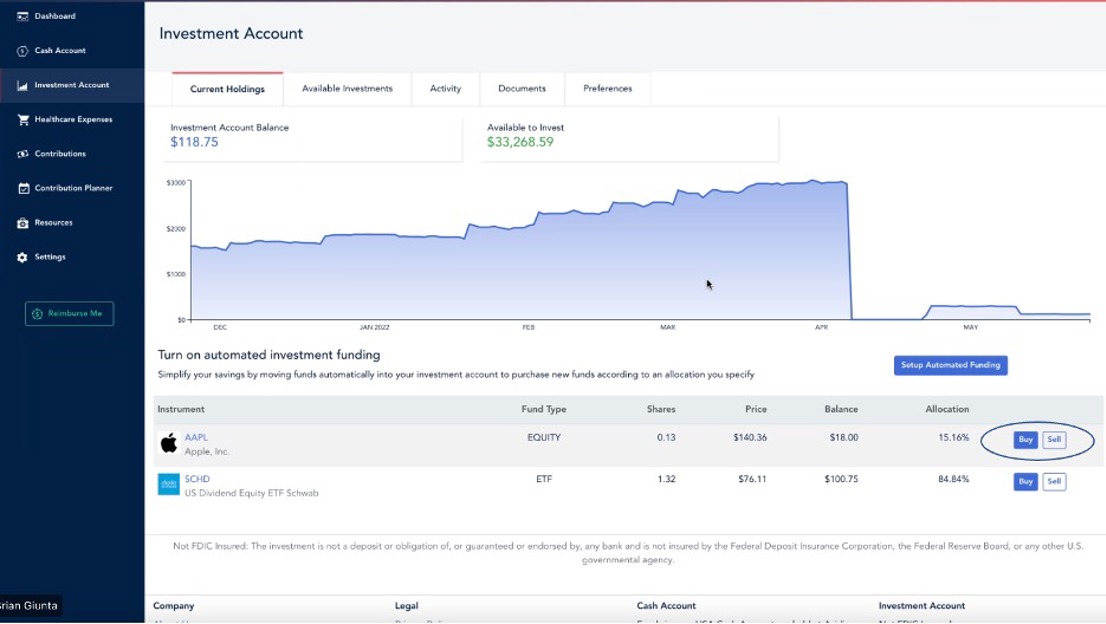Screen dimensions: 1106x624
Task: Go to the Documents tab
Action: point(522,89)
